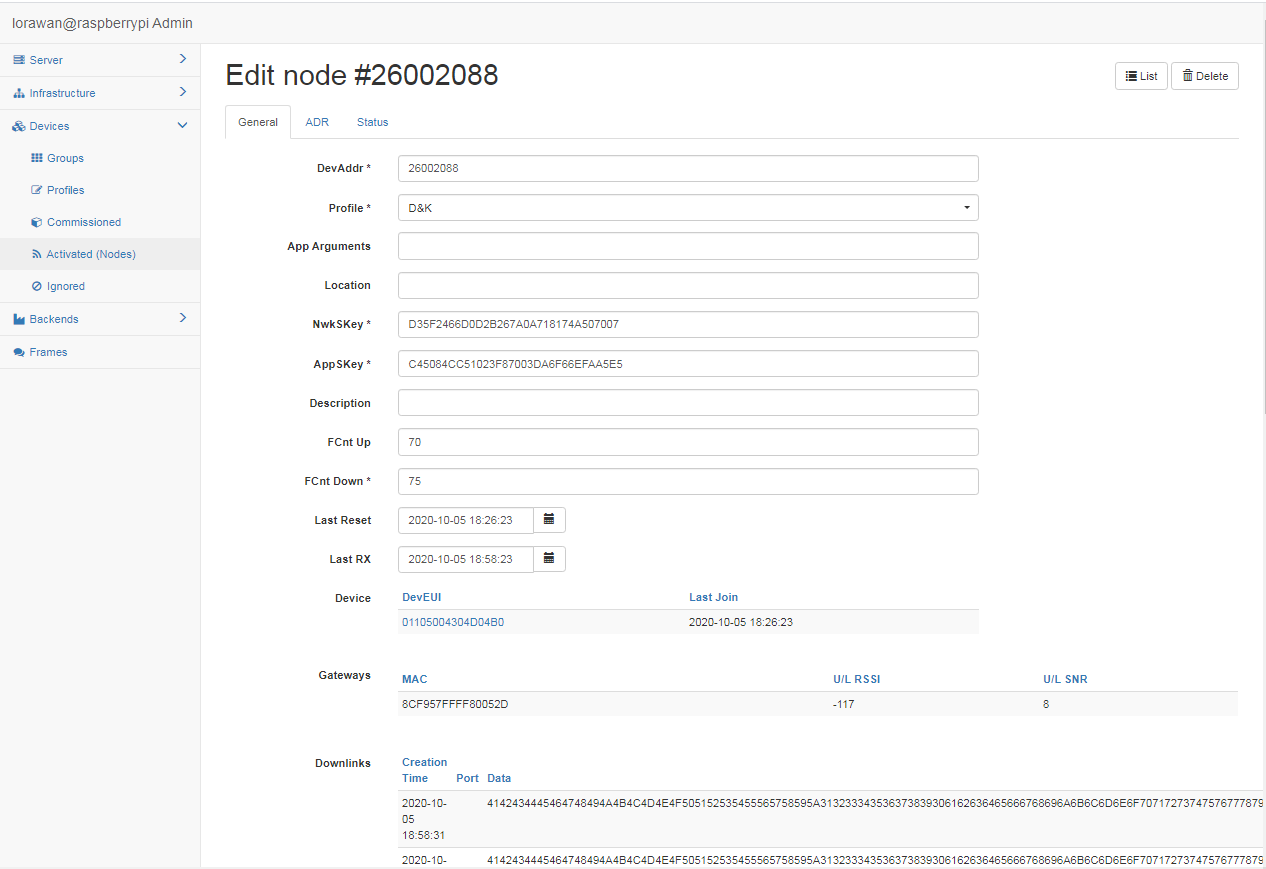The width and height of the screenshot is (1266, 869).
Task: Click the Infrastructure sidebar icon
Action: click(19, 93)
